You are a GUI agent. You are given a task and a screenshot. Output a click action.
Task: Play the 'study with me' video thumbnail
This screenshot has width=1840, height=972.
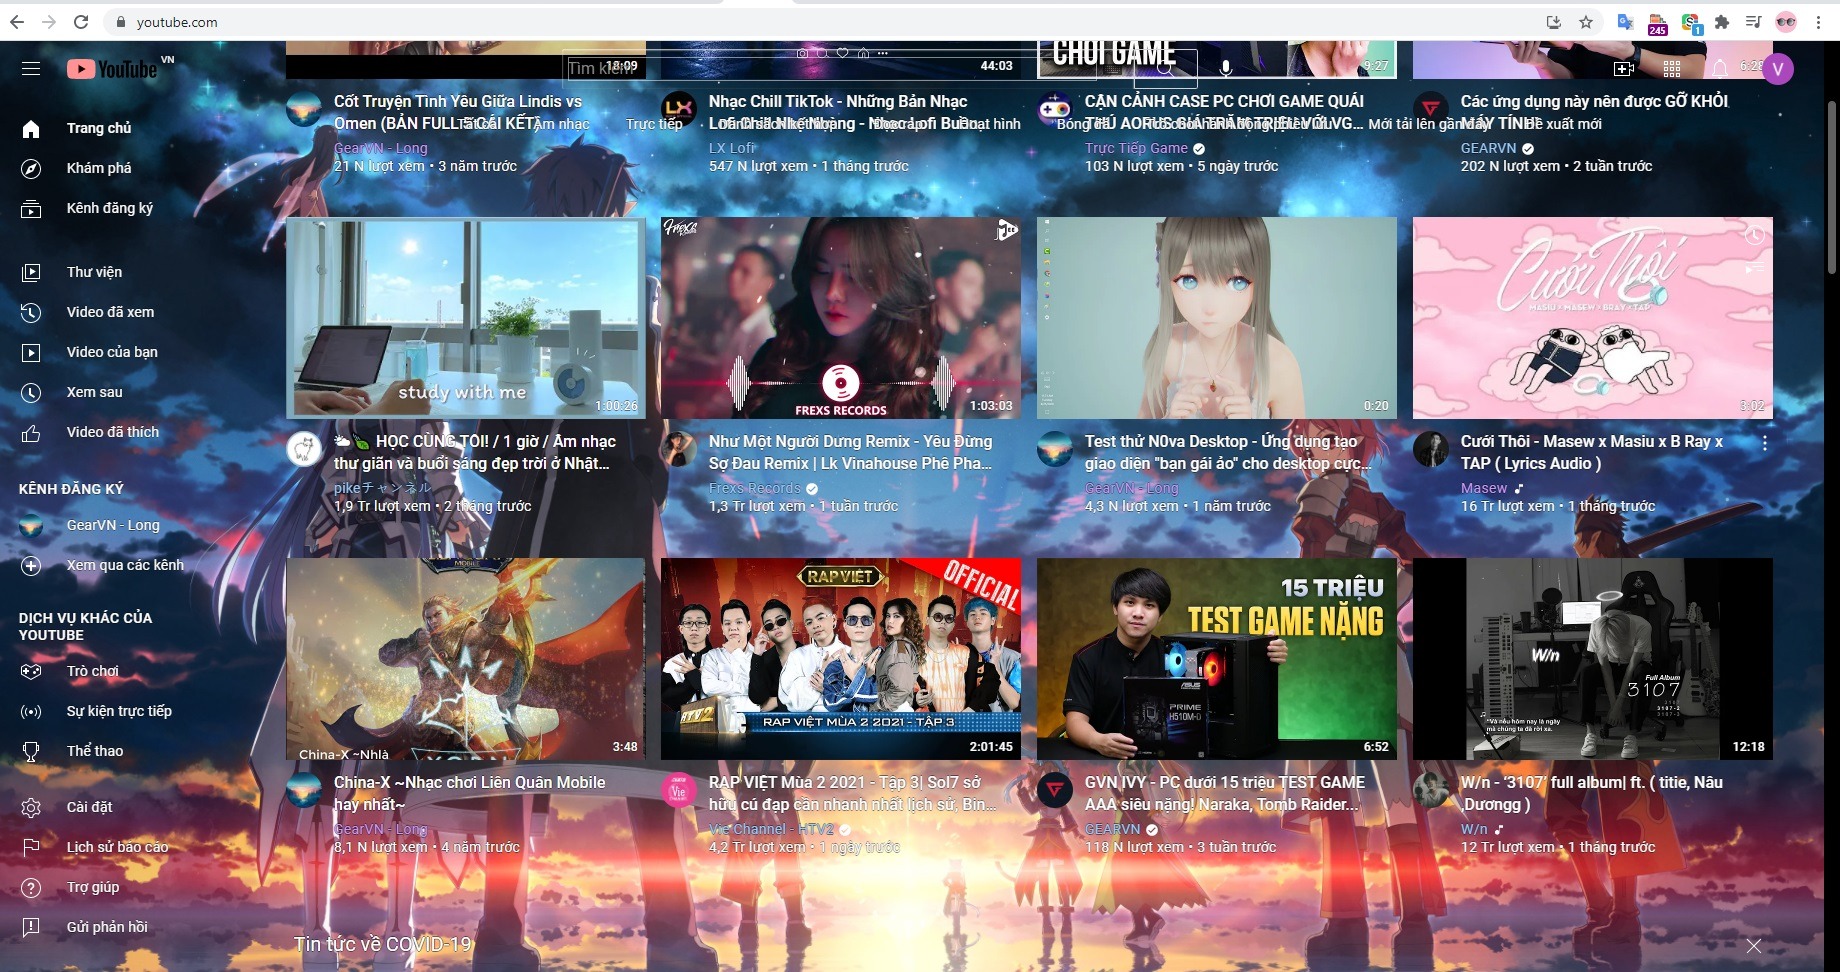pos(466,318)
